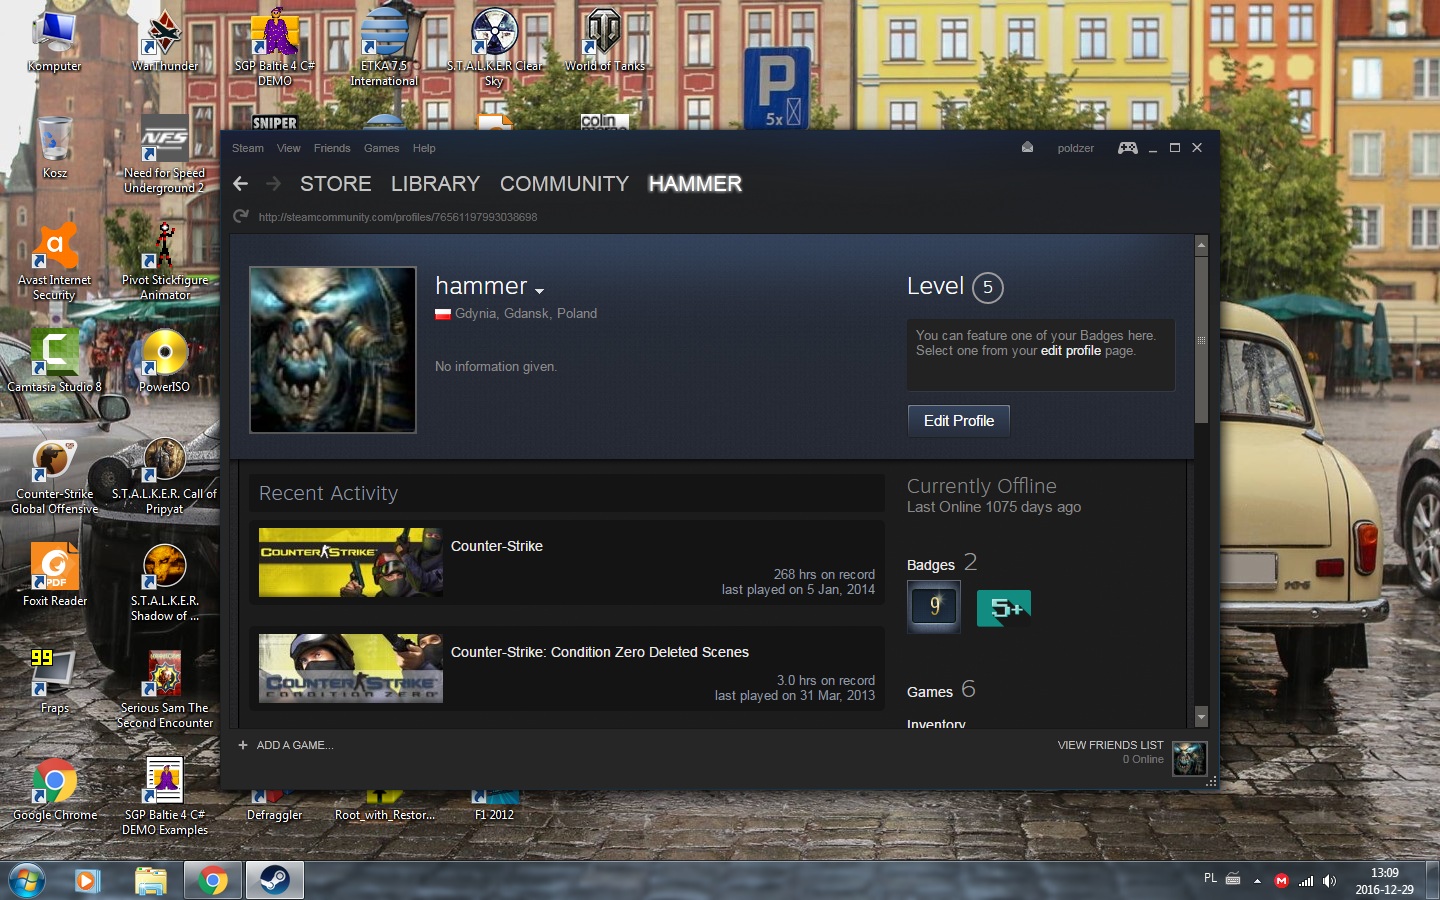Screen dimensions: 1440x900
Task: Select World of Tanks desktop shortcut
Action: [605, 40]
